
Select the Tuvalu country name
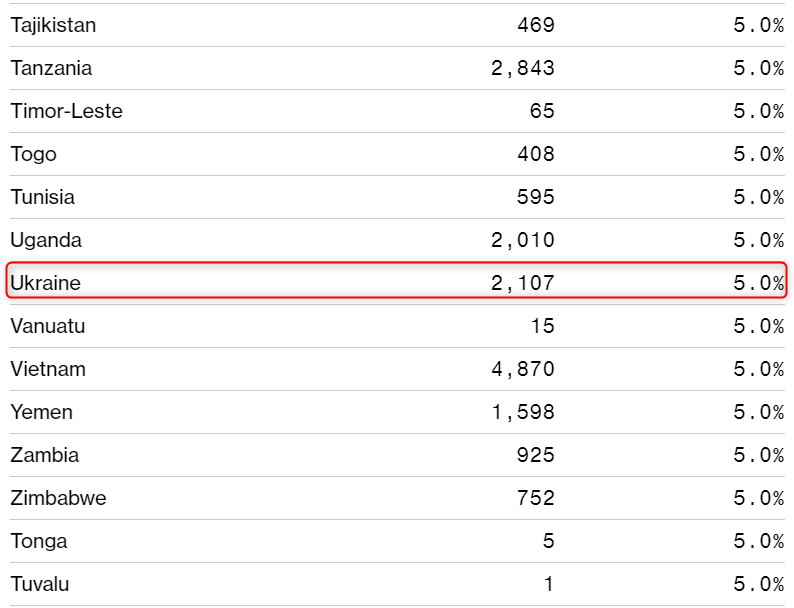pos(40,584)
